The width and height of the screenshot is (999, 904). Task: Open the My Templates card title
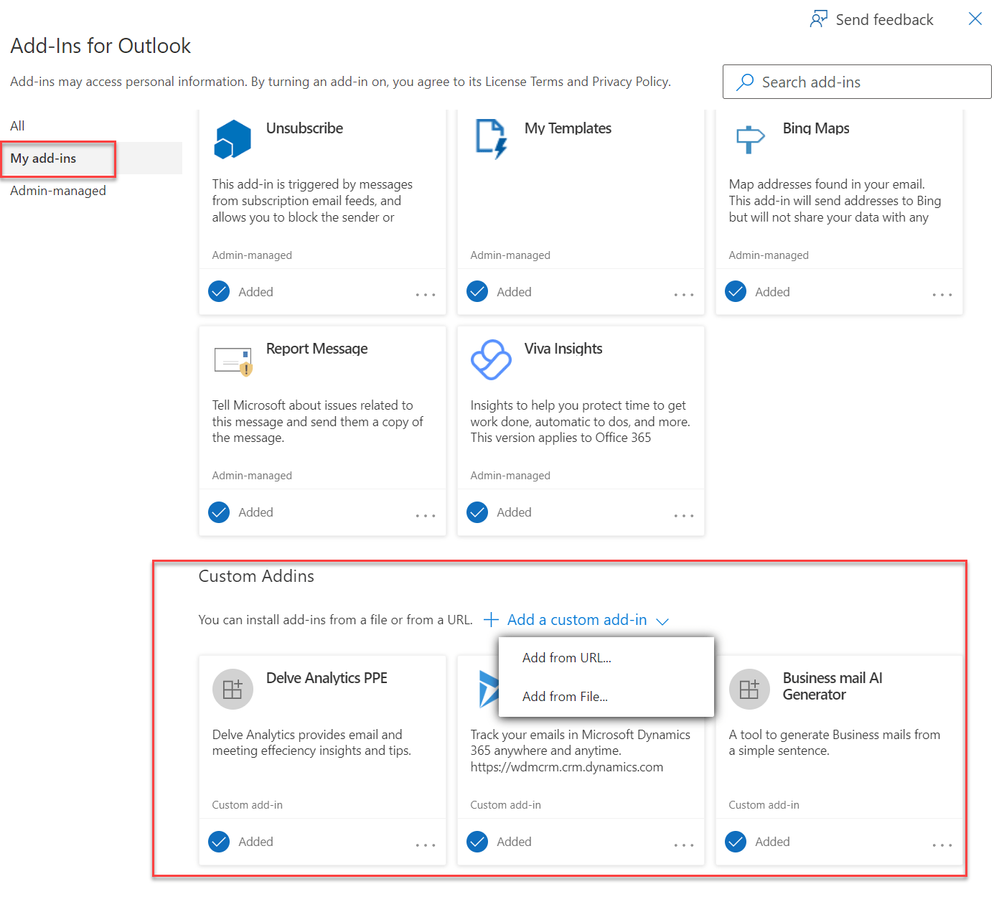click(568, 128)
